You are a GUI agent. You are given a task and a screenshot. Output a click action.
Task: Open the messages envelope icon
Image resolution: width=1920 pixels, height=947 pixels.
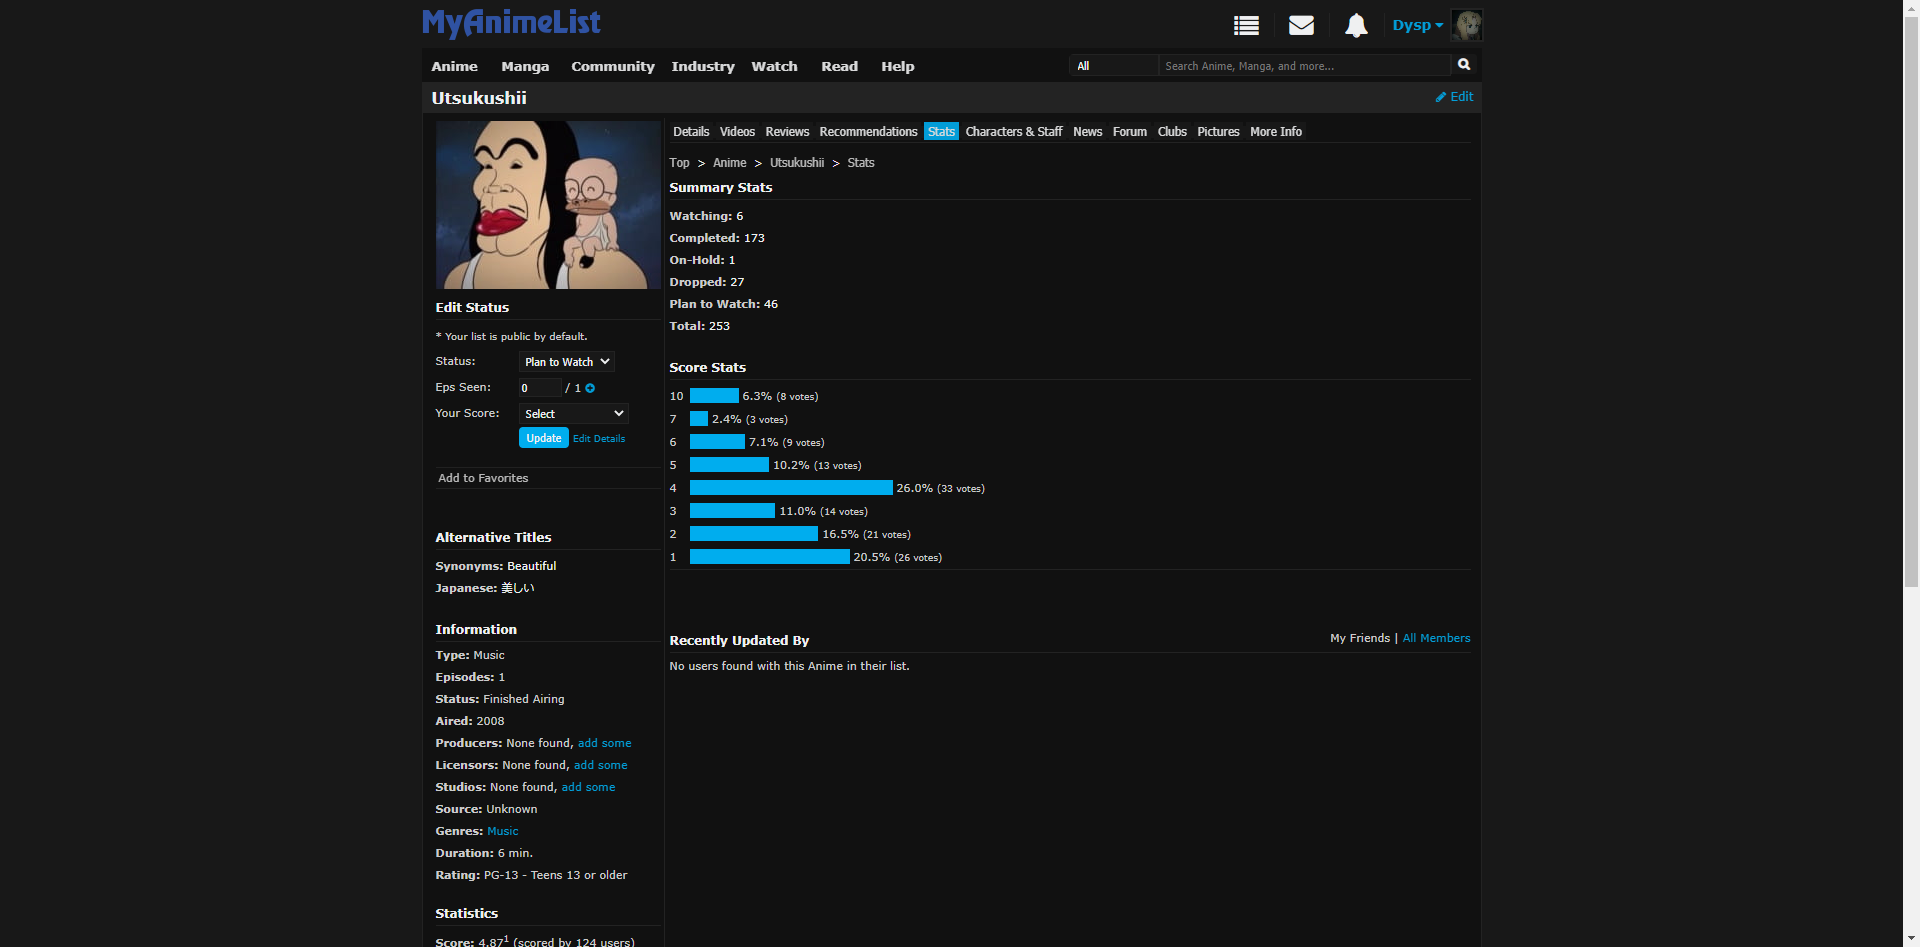point(1301,26)
